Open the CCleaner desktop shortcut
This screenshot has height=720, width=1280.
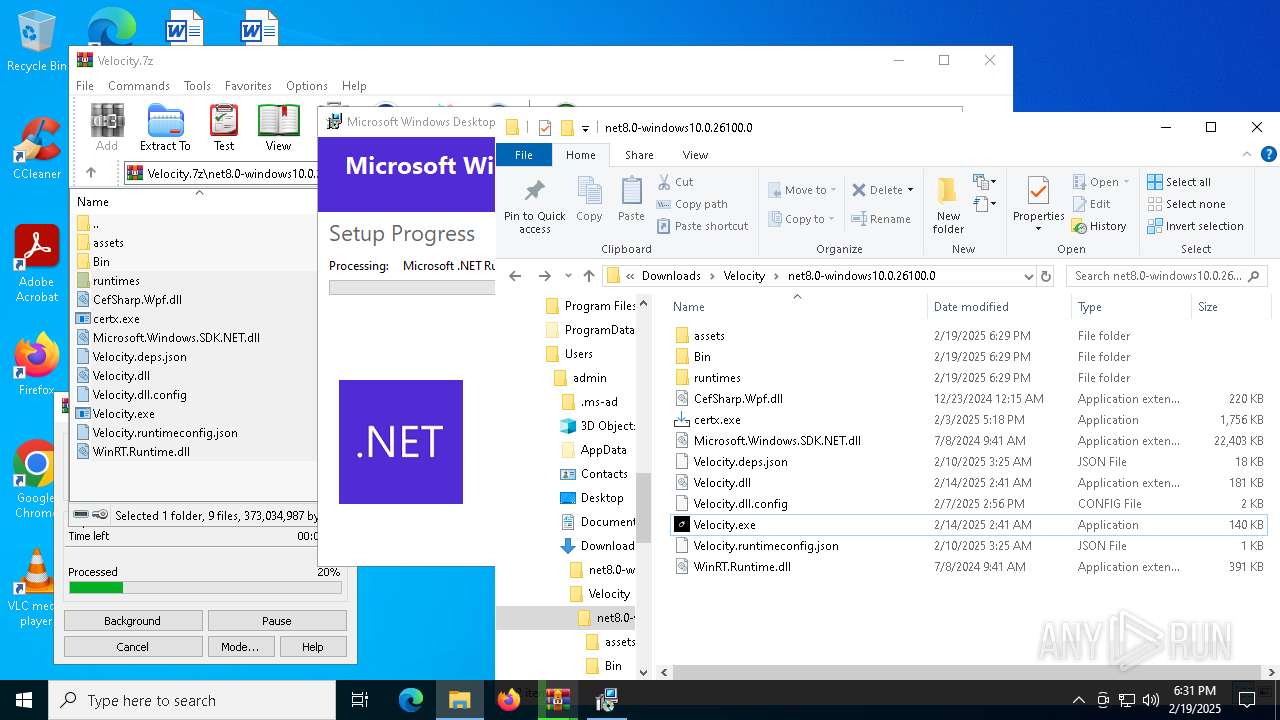[37, 150]
